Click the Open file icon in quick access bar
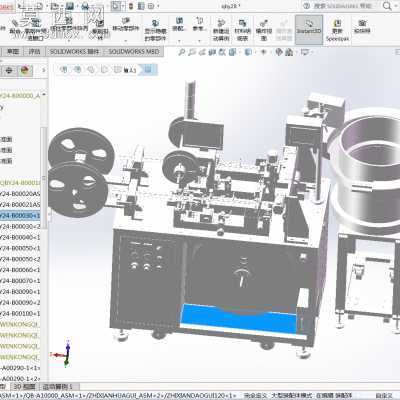The image size is (400, 400). [x=54, y=6]
